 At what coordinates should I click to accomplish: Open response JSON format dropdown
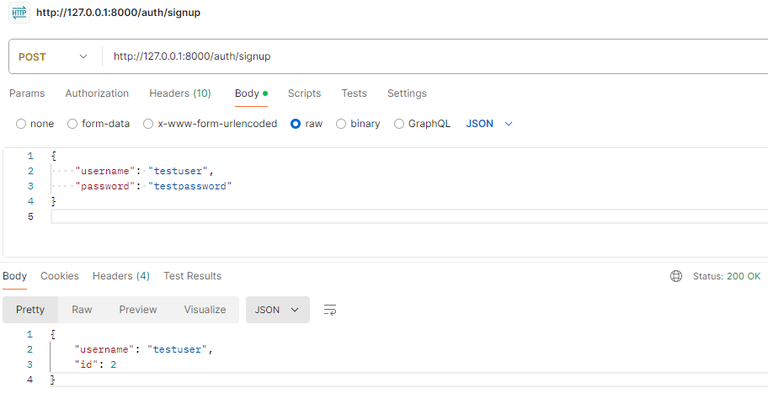[x=277, y=310]
